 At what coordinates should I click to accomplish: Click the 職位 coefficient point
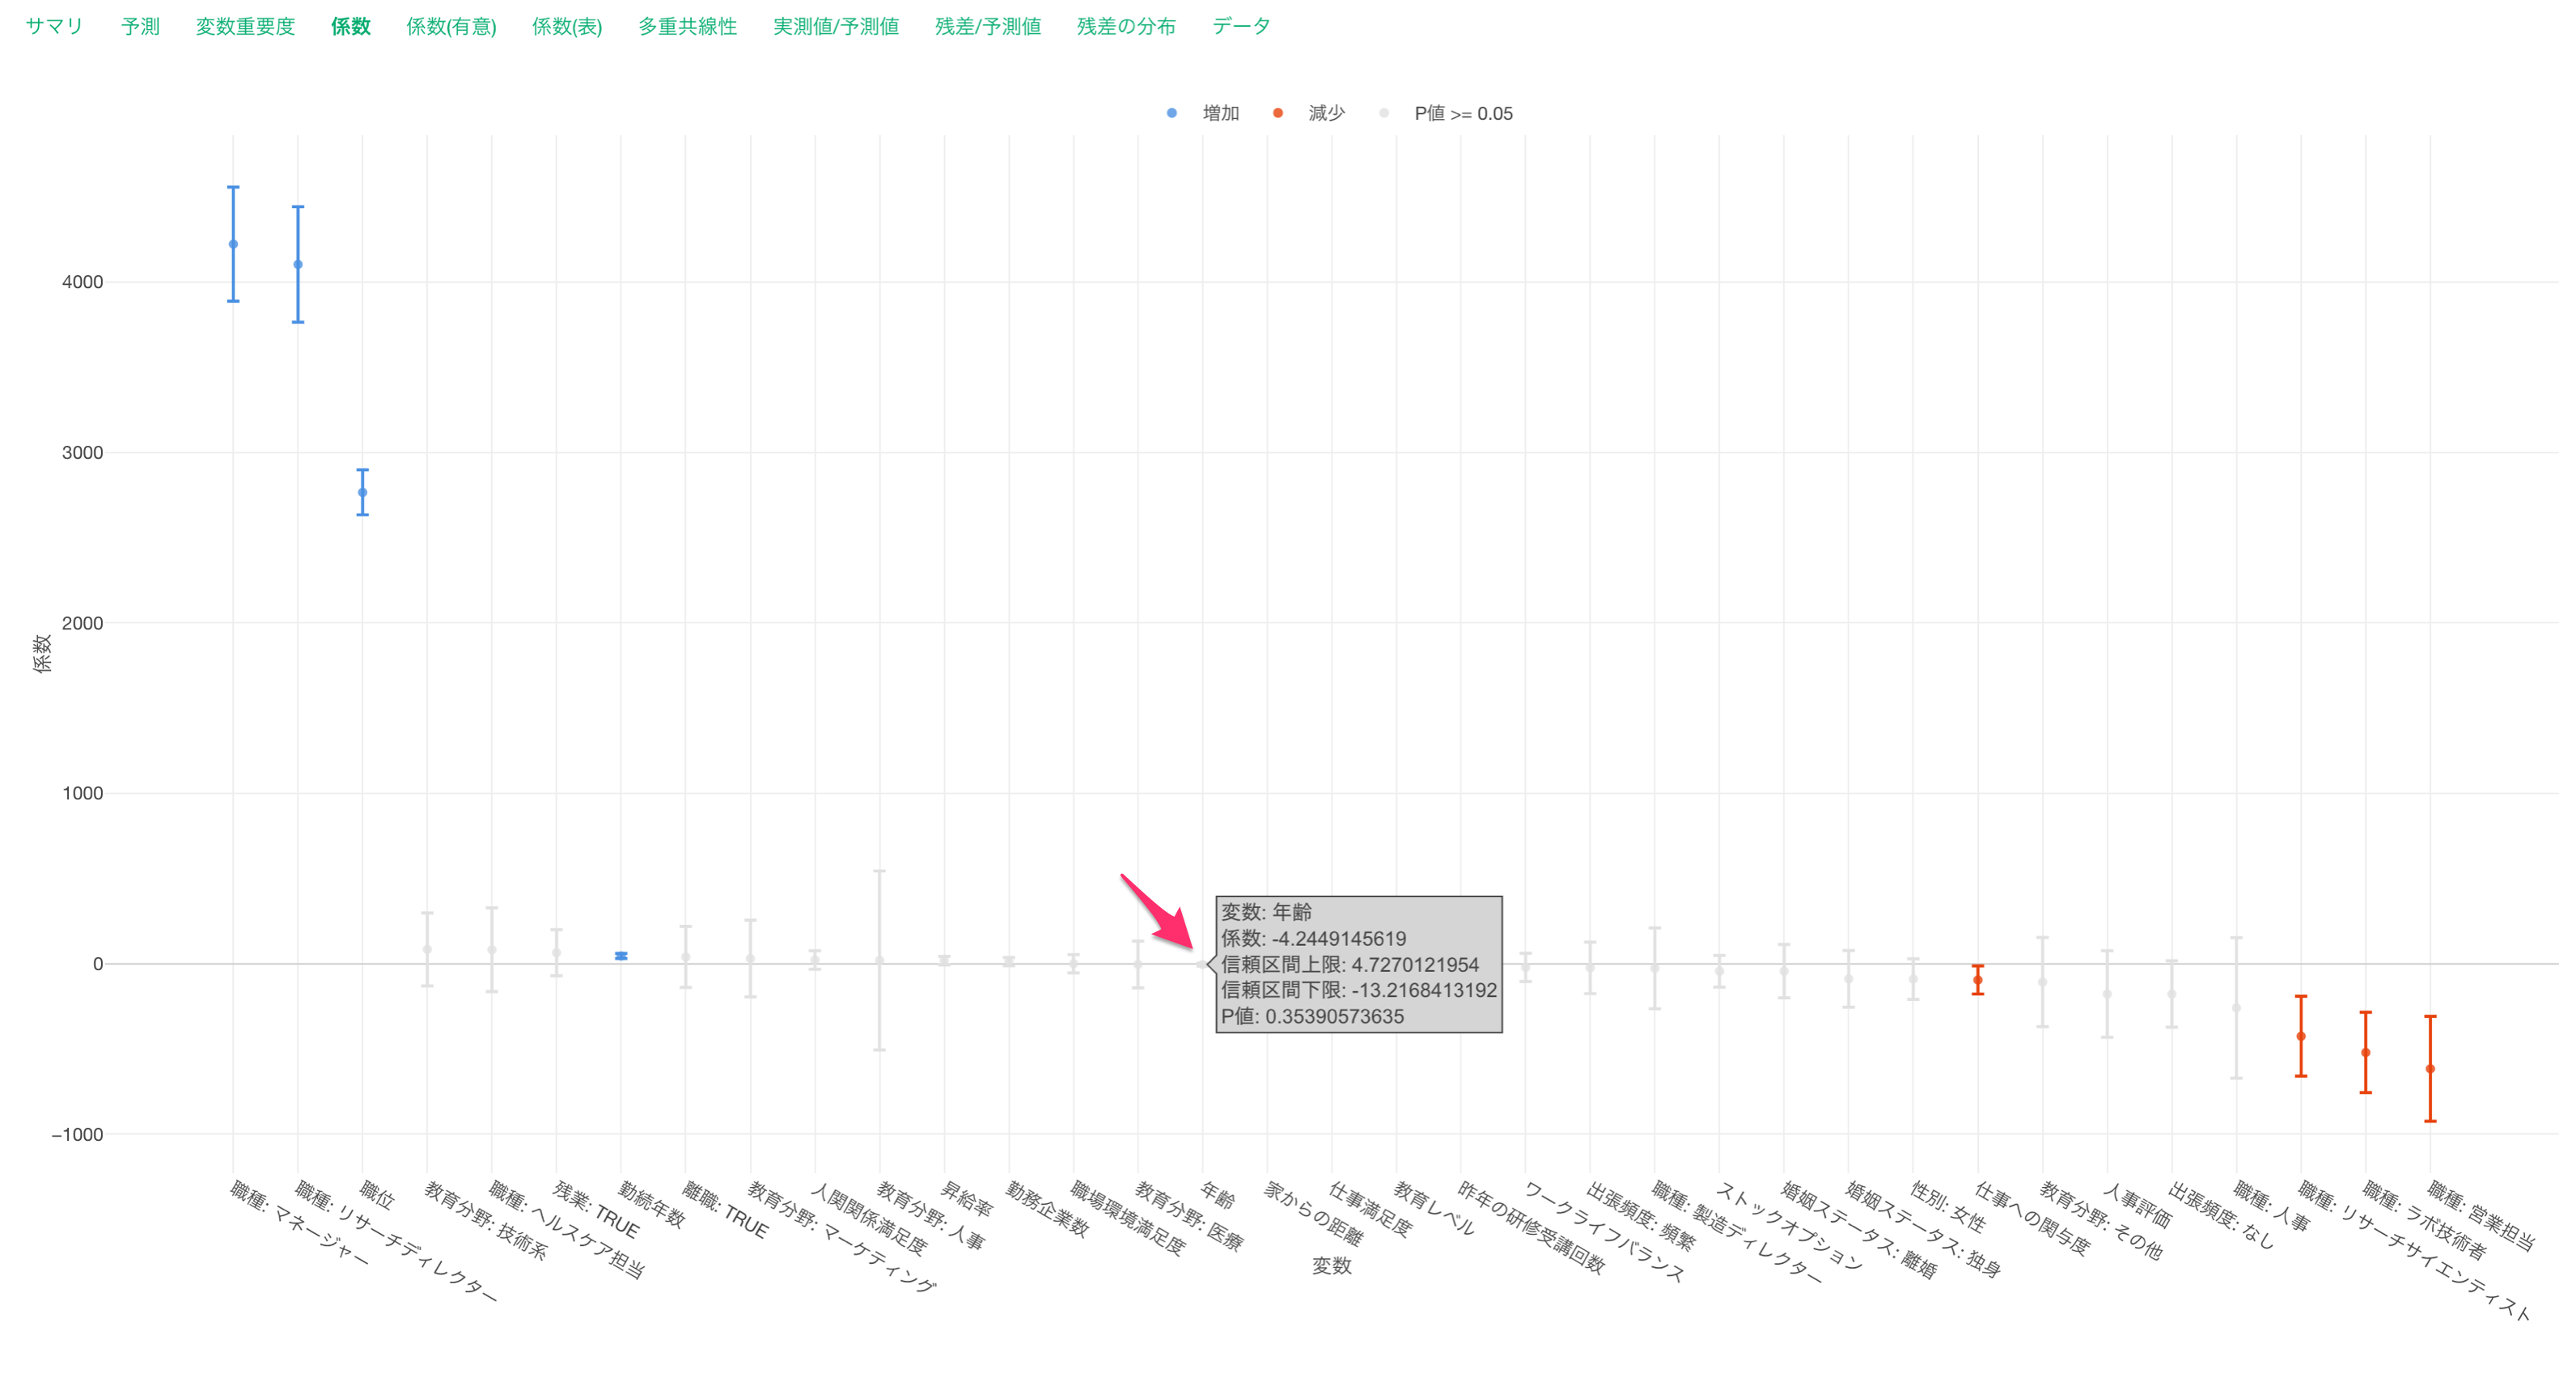tap(363, 492)
